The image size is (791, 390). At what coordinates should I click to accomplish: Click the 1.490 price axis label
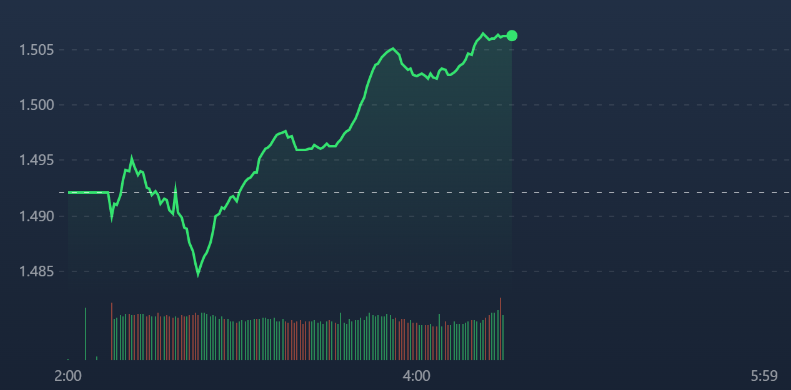tap(34, 216)
